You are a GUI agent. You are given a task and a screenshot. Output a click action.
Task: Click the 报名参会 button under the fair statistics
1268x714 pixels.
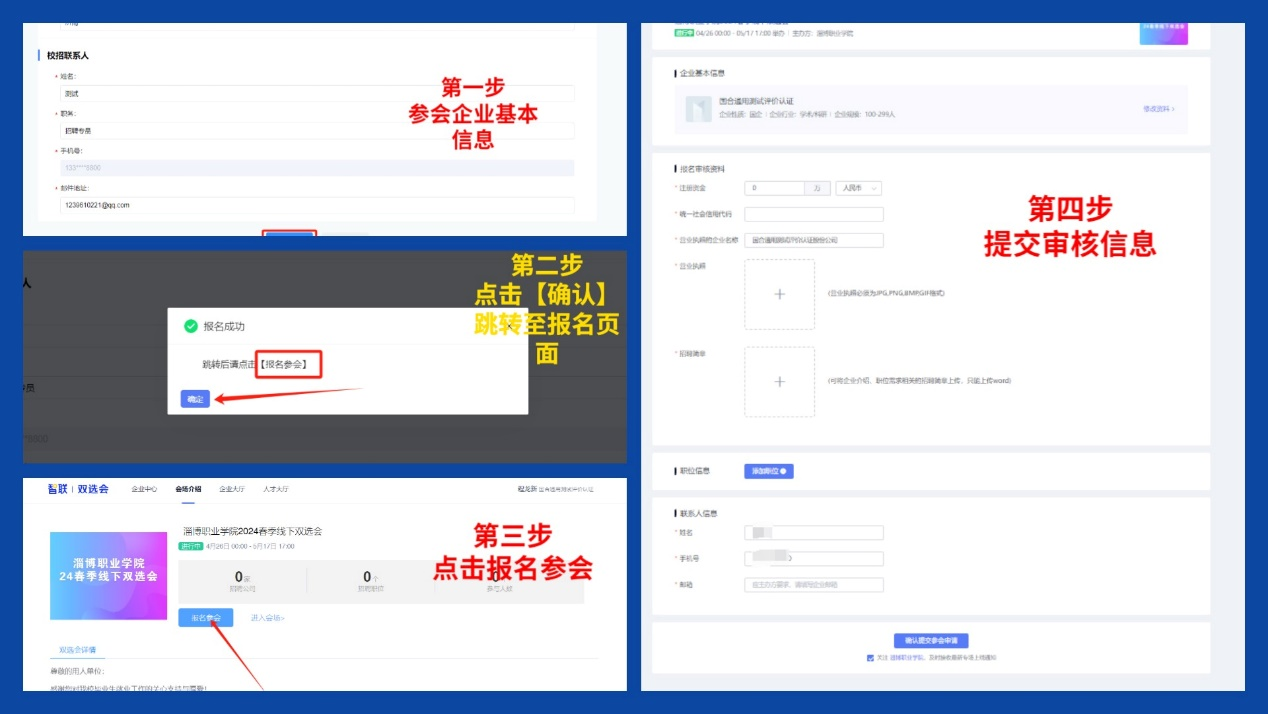(206, 618)
